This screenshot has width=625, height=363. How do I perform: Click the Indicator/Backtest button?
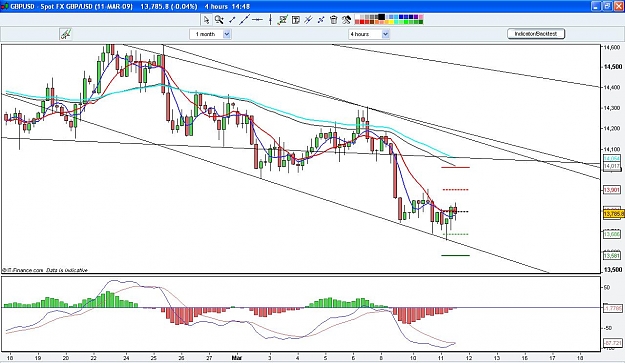(x=536, y=34)
